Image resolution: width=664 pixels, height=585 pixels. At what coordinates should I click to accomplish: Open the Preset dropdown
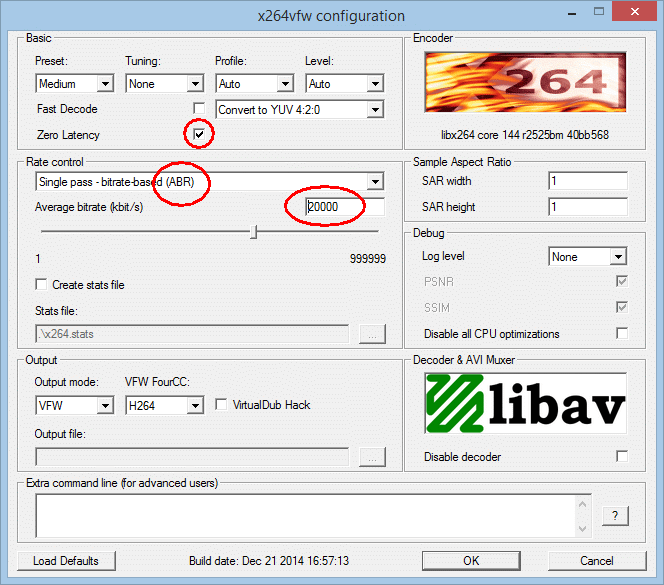point(75,84)
